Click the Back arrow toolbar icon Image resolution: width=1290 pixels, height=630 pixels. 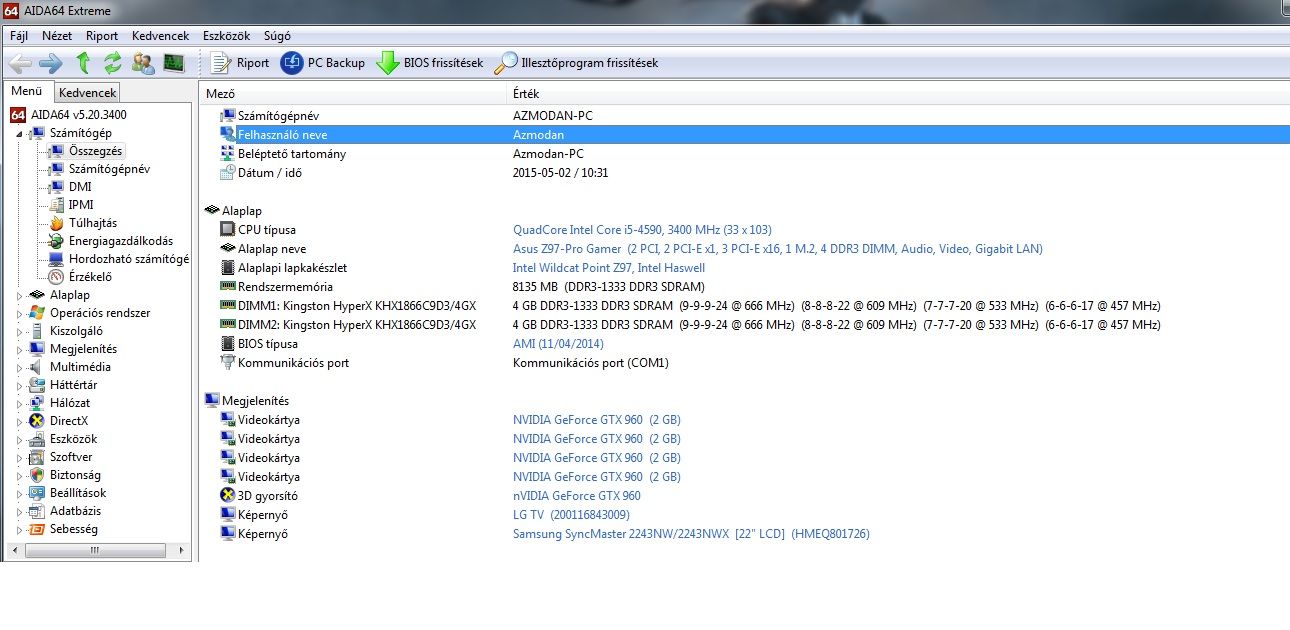click(21, 63)
